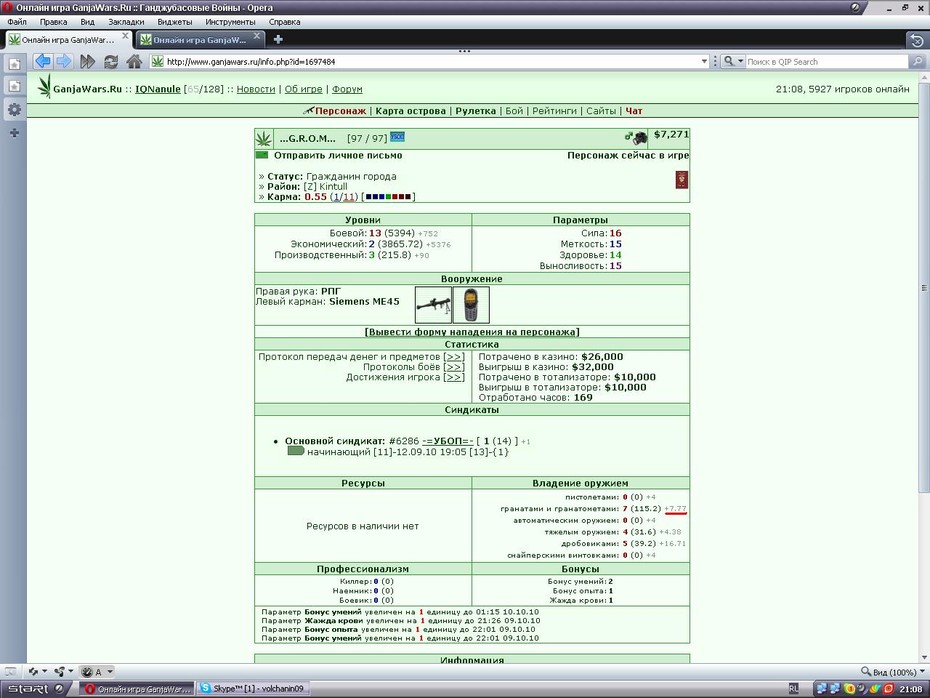Click the taskbar clock showing 21:08
The height and width of the screenshot is (698, 930).
910,689
